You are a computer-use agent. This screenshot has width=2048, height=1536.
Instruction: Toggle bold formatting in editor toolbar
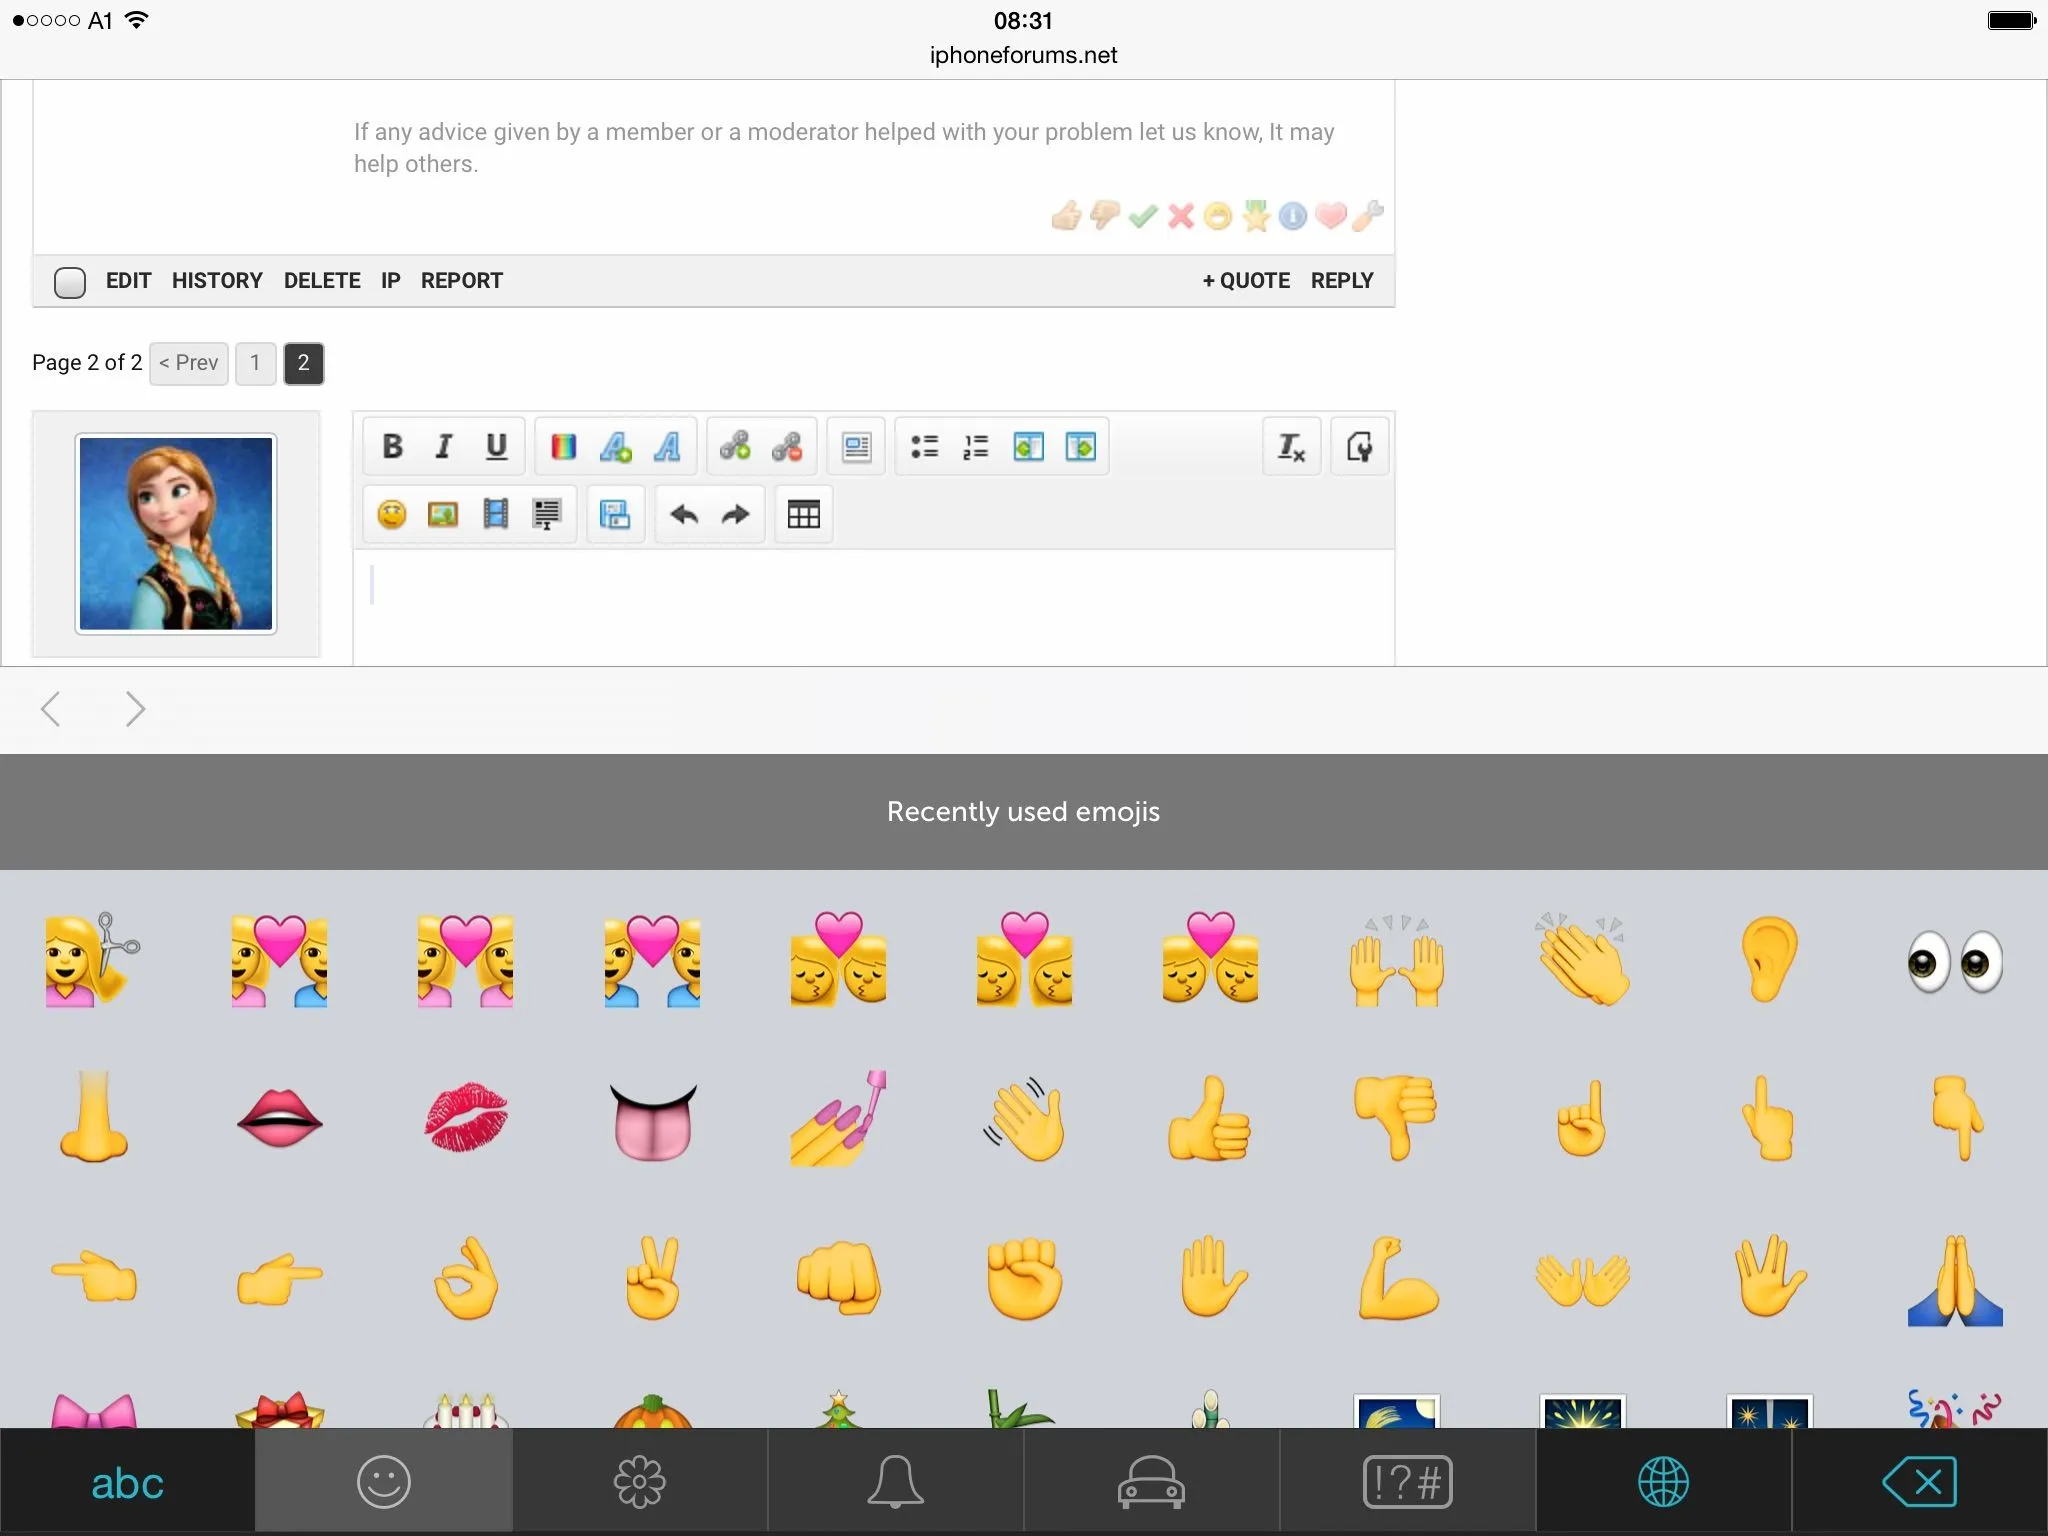click(393, 446)
